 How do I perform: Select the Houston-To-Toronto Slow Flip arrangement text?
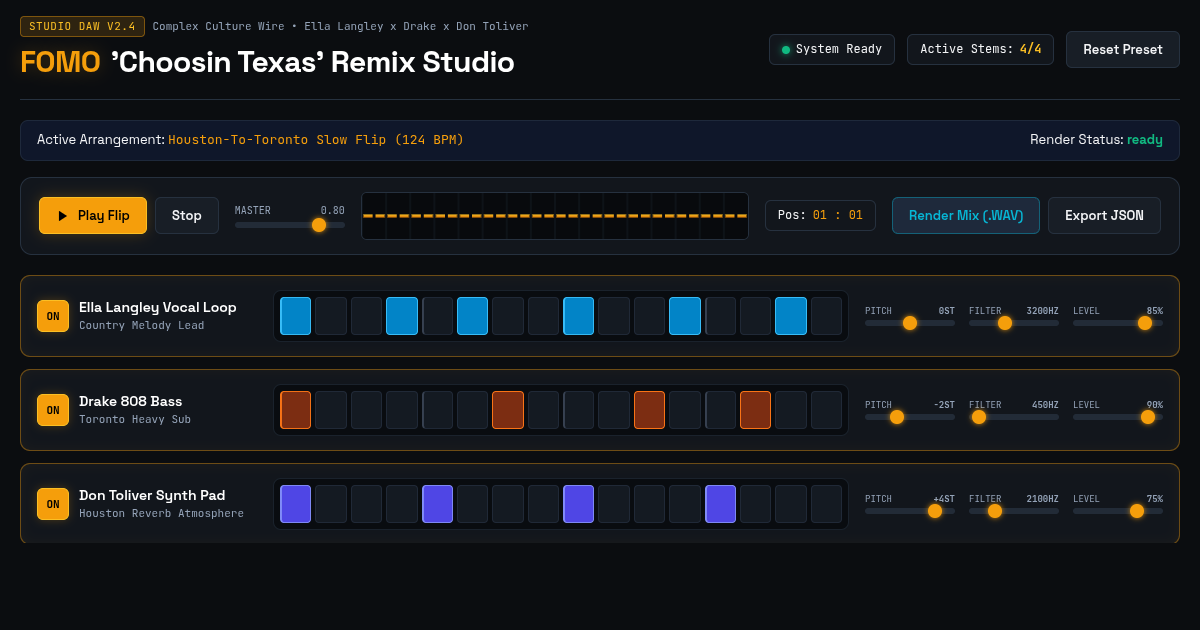tap(316, 140)
